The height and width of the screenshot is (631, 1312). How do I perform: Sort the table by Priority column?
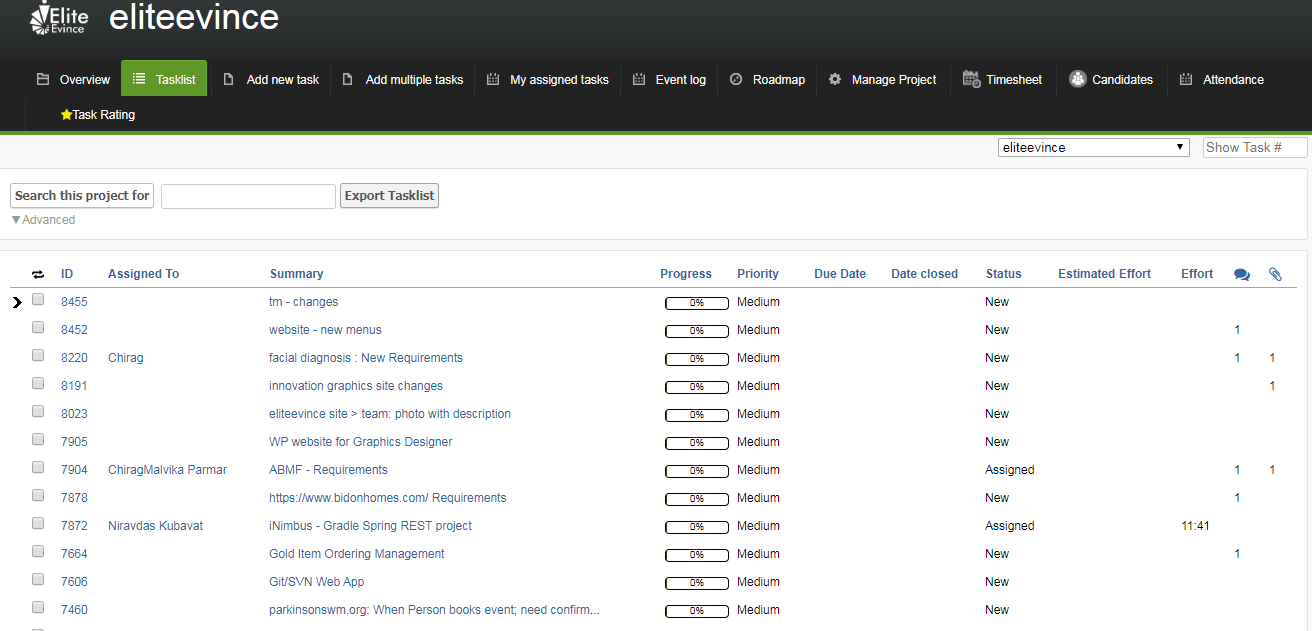[758, 274]
